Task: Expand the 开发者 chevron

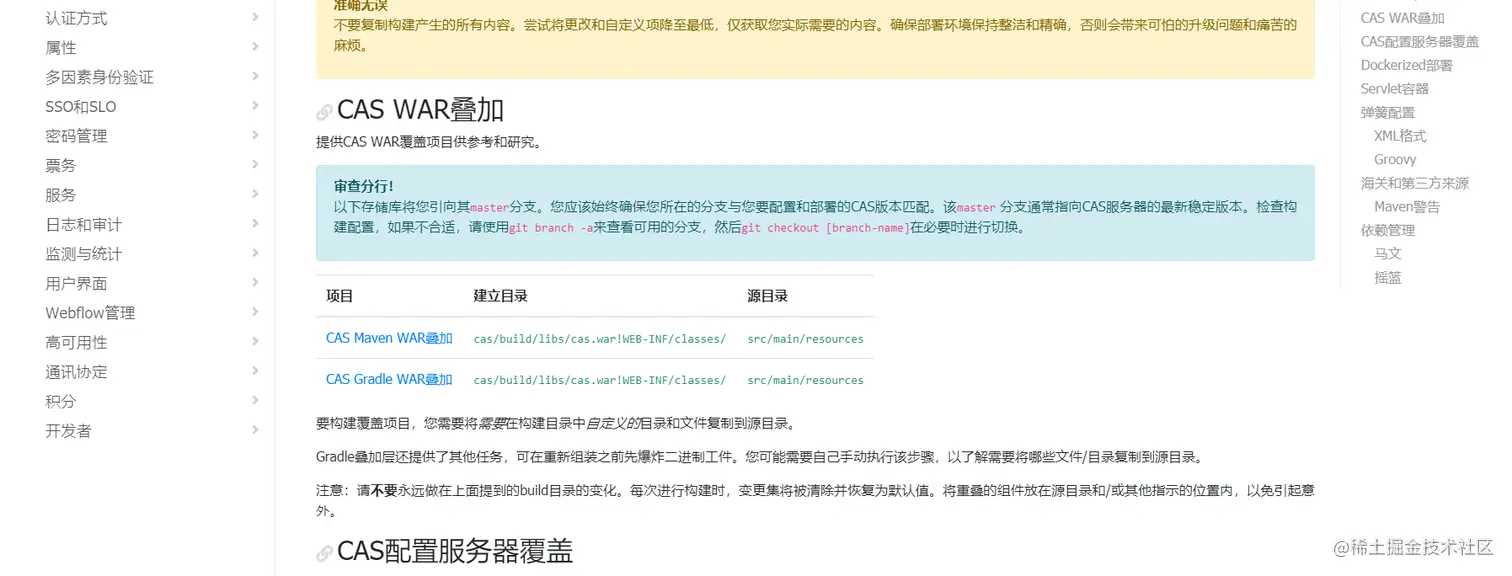Action: [256, 430]
